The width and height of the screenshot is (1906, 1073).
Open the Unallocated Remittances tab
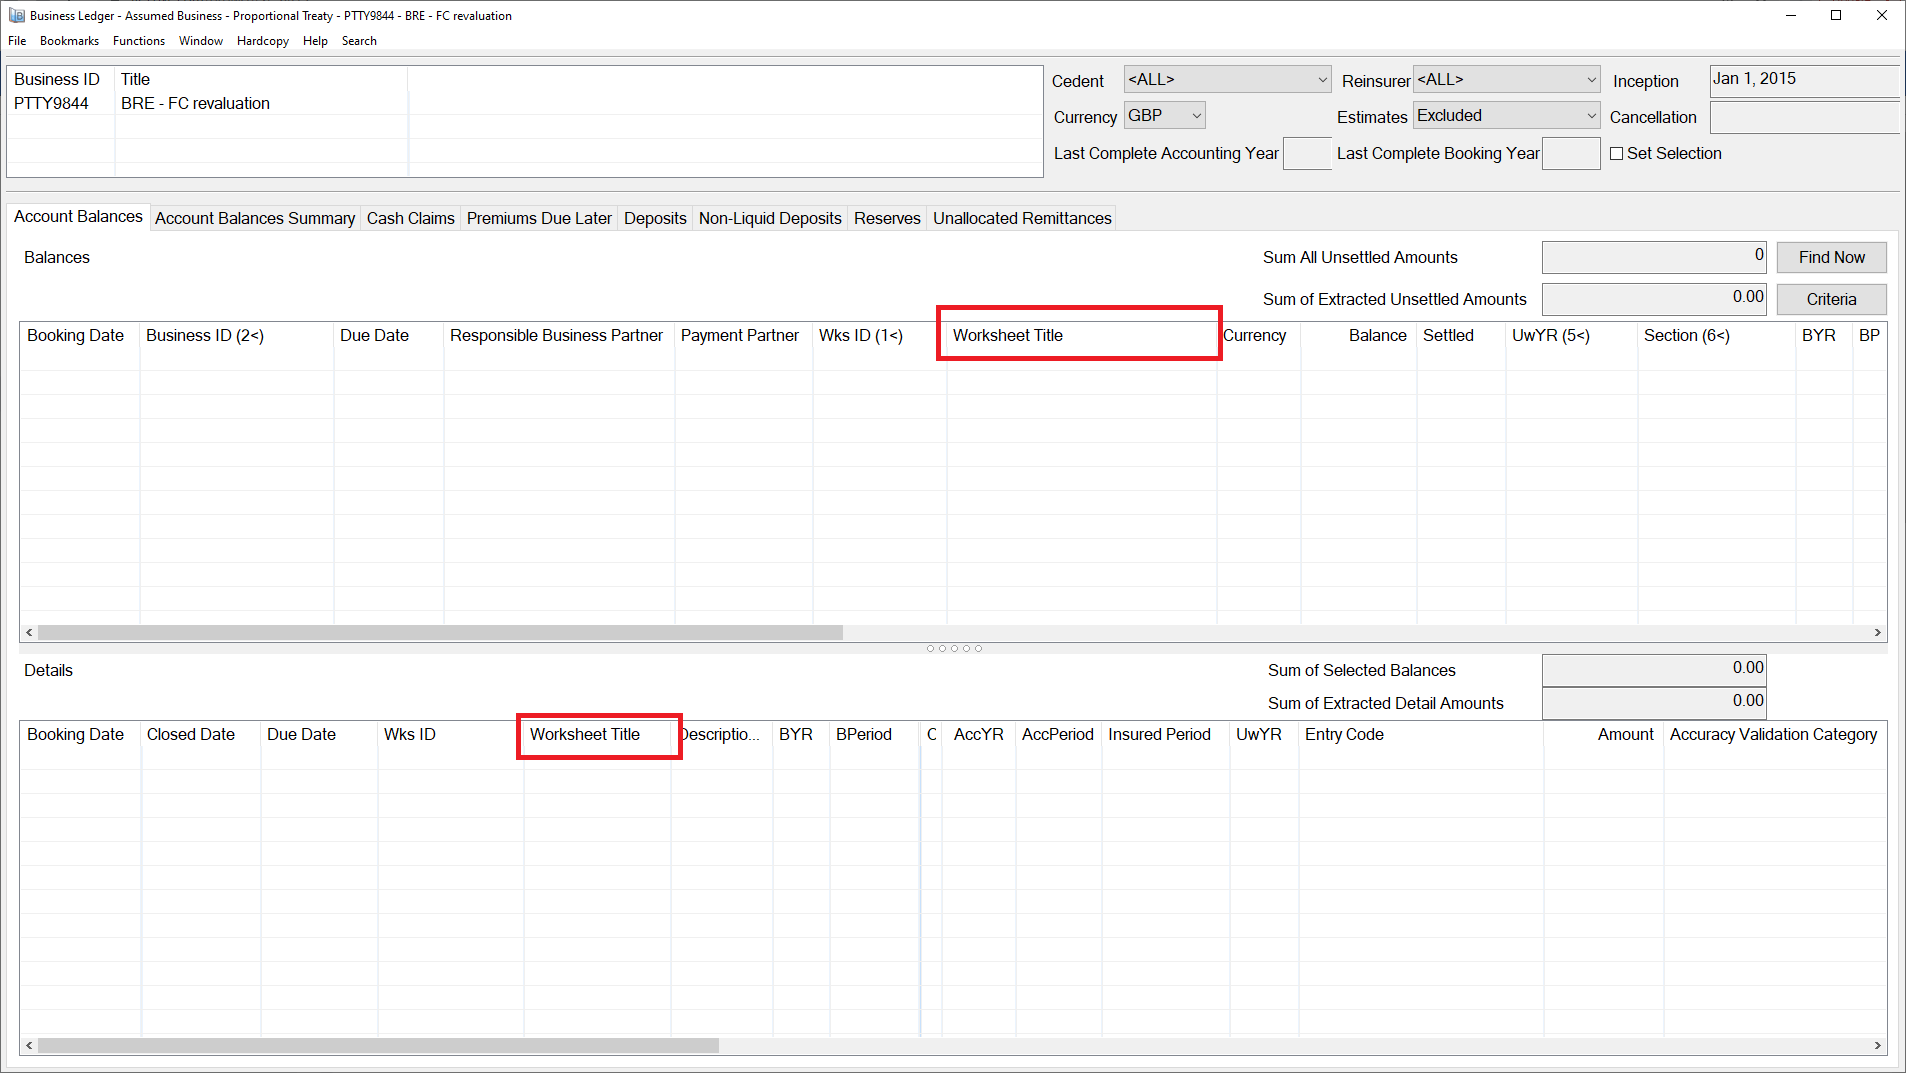(1021, 218)
